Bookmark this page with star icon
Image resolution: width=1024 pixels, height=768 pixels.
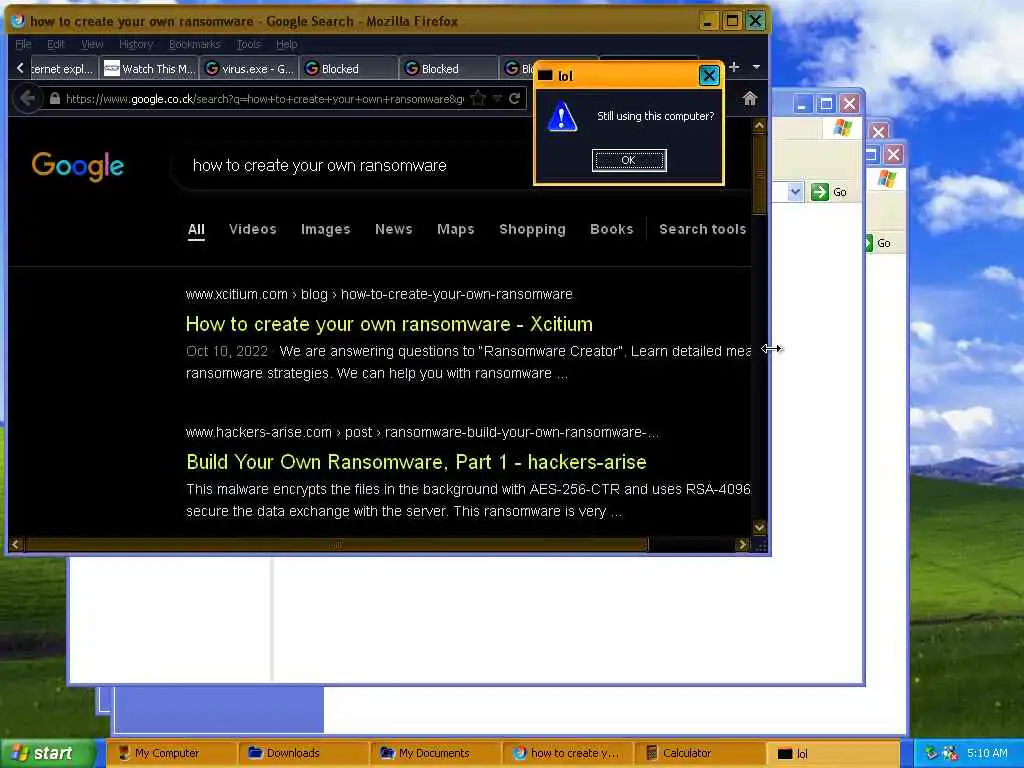[478, 99]
